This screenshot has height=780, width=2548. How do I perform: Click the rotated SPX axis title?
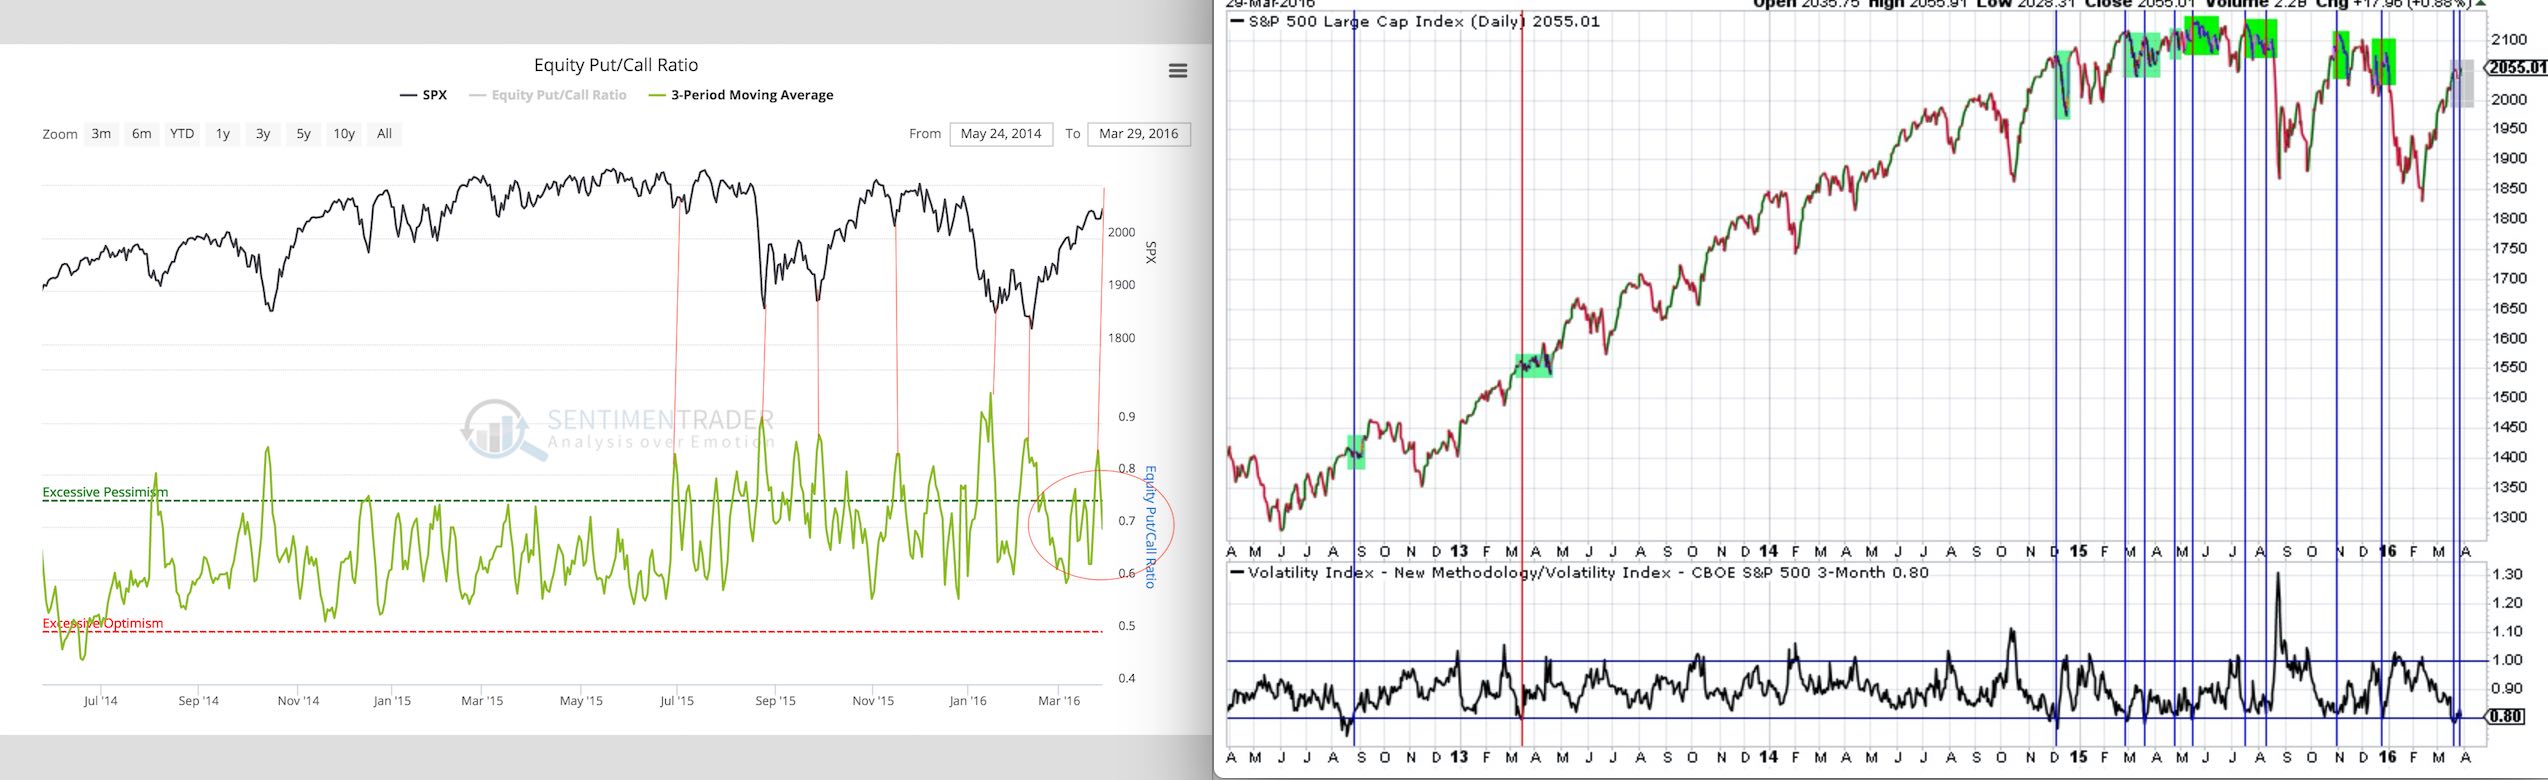(1151, 252)
